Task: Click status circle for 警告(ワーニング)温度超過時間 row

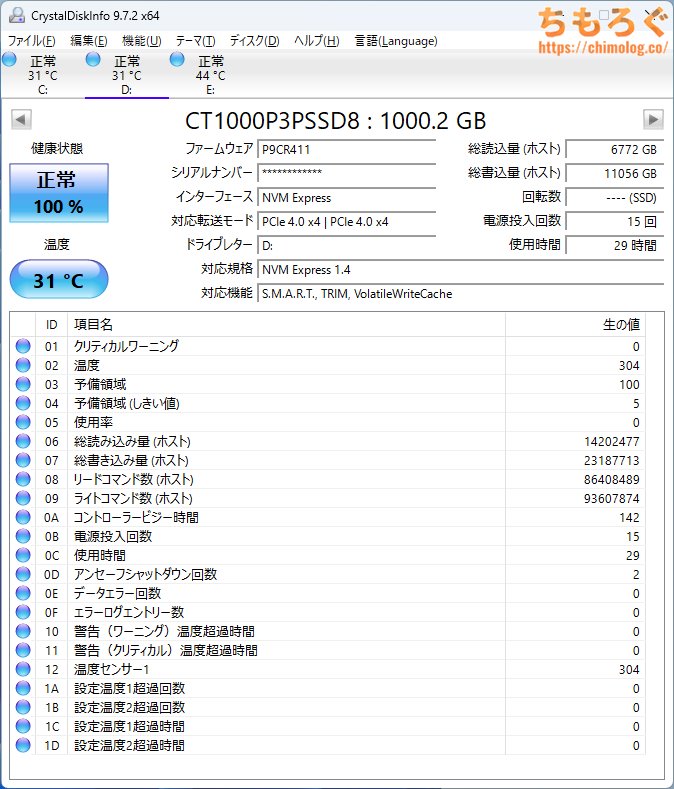Action: click(23, 631)
